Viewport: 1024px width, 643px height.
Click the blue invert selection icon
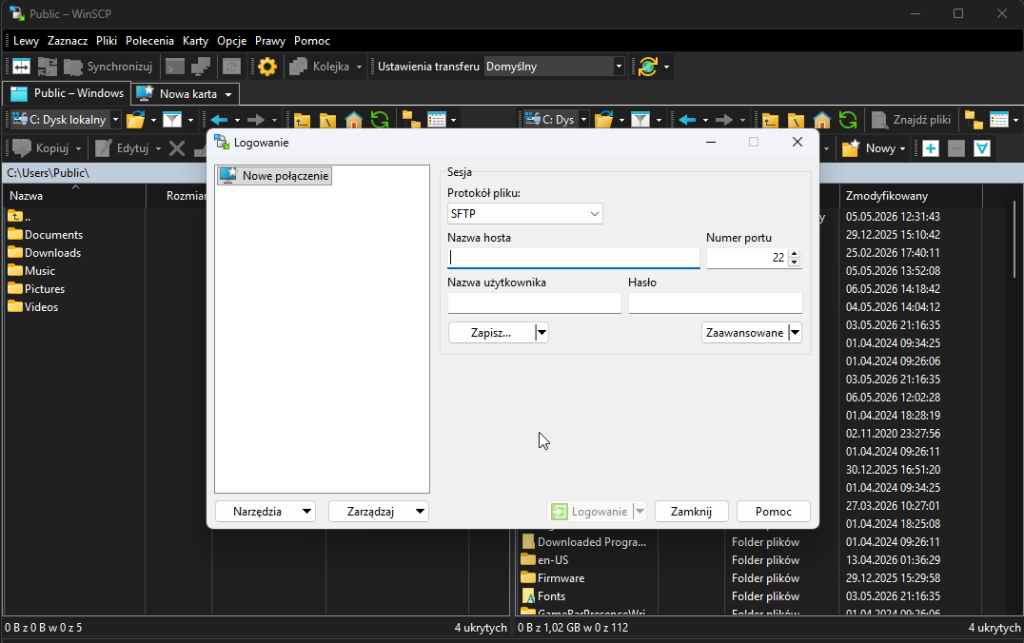pos(982,148)
